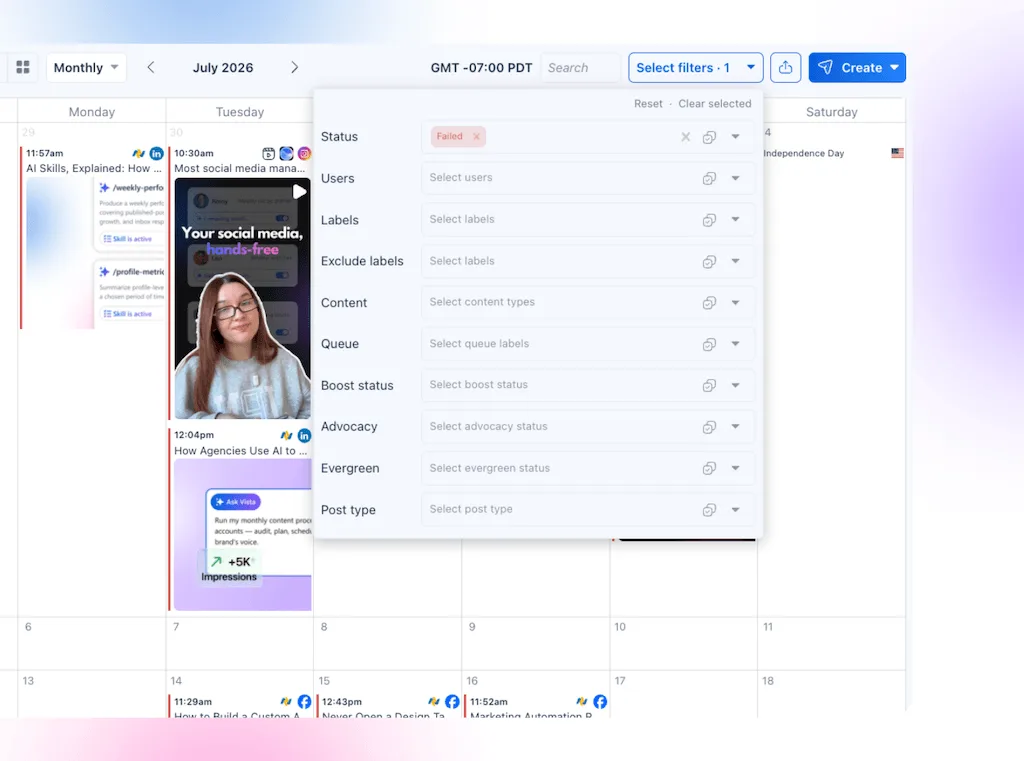
Task: Expand the Boost status dropdown arrow
Action: (735, 385)
